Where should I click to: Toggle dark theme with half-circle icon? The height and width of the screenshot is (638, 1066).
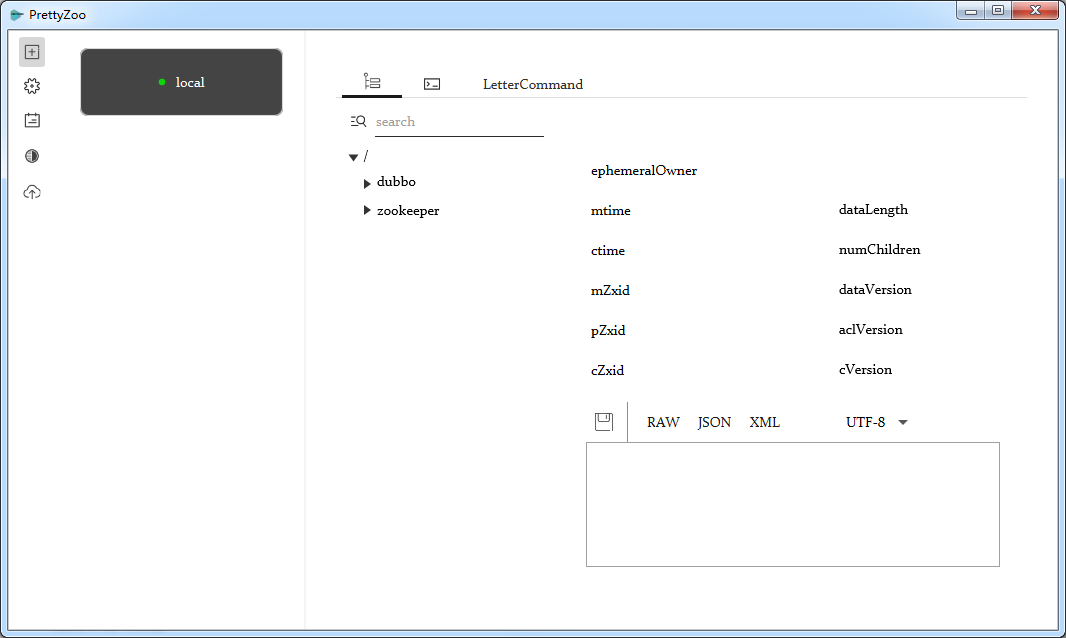click(32, 156)
